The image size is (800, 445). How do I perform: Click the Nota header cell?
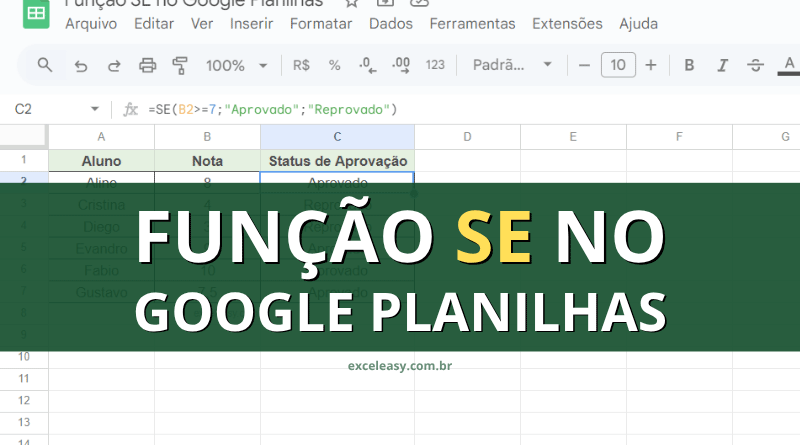207,161
